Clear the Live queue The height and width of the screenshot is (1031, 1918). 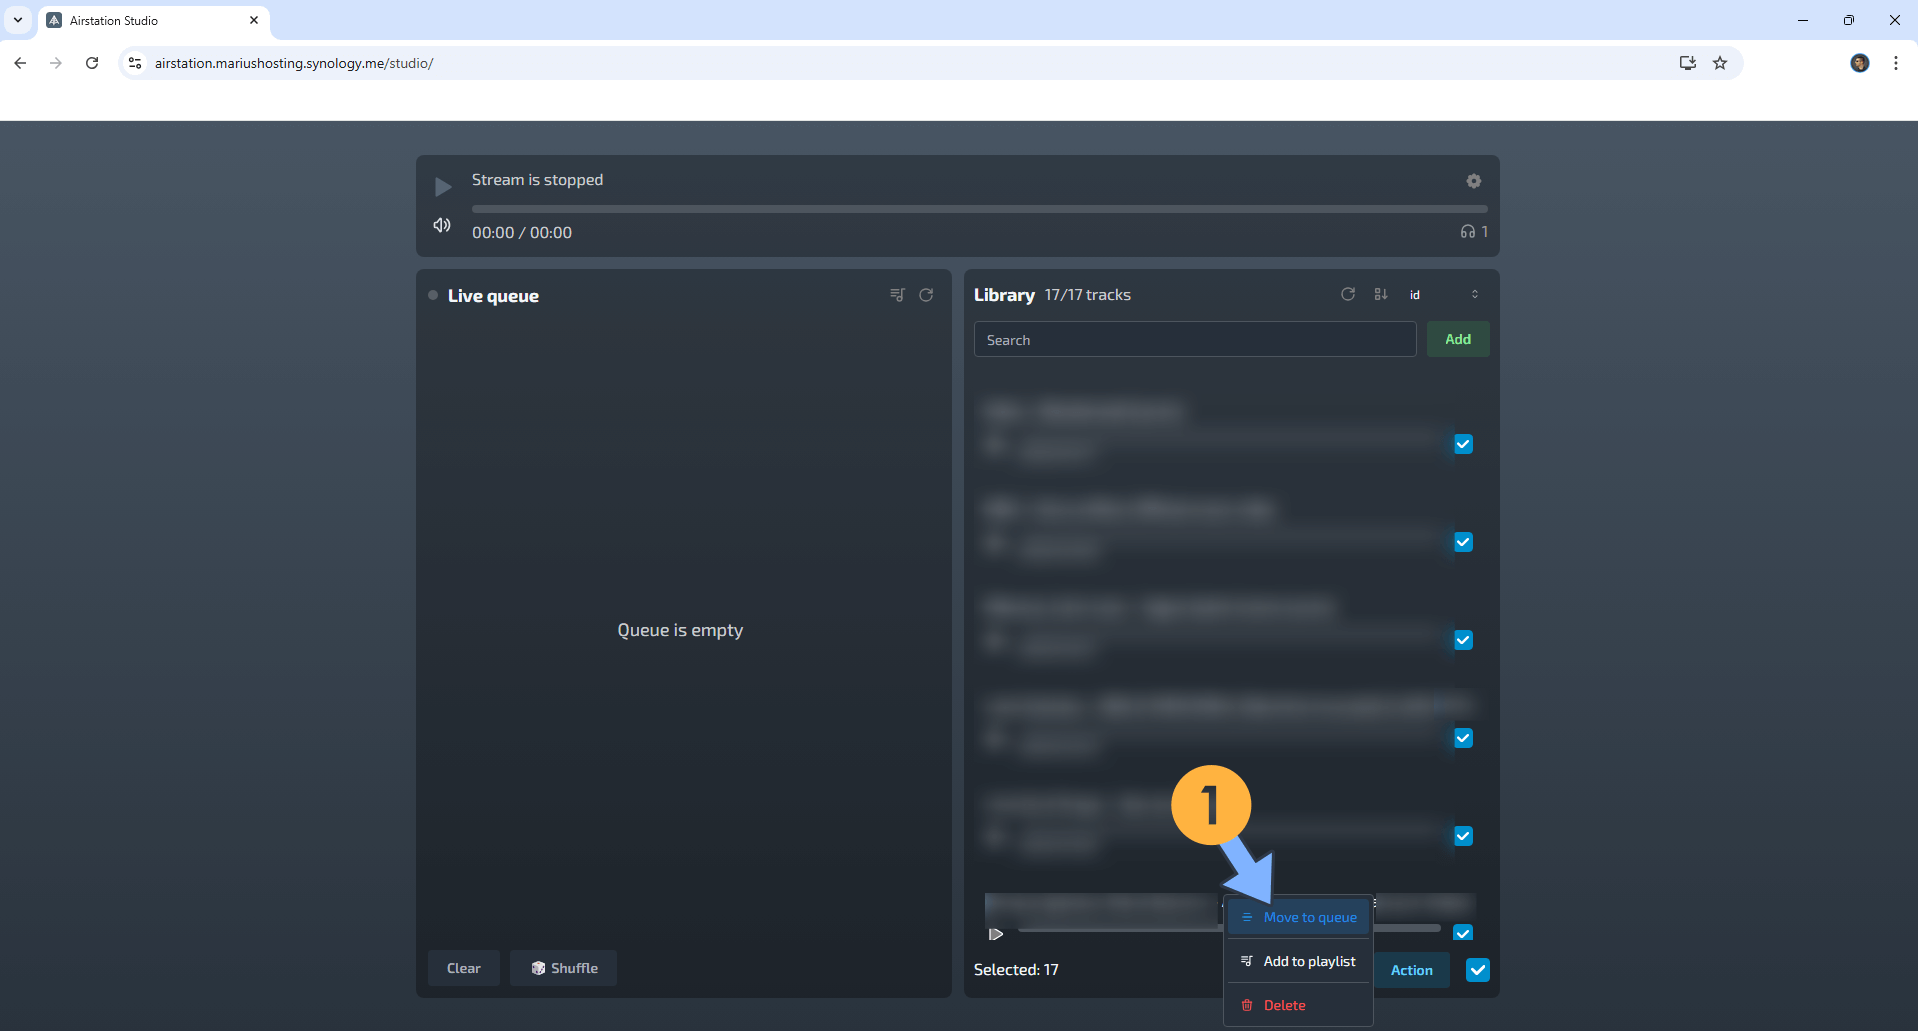pos(463,967)
